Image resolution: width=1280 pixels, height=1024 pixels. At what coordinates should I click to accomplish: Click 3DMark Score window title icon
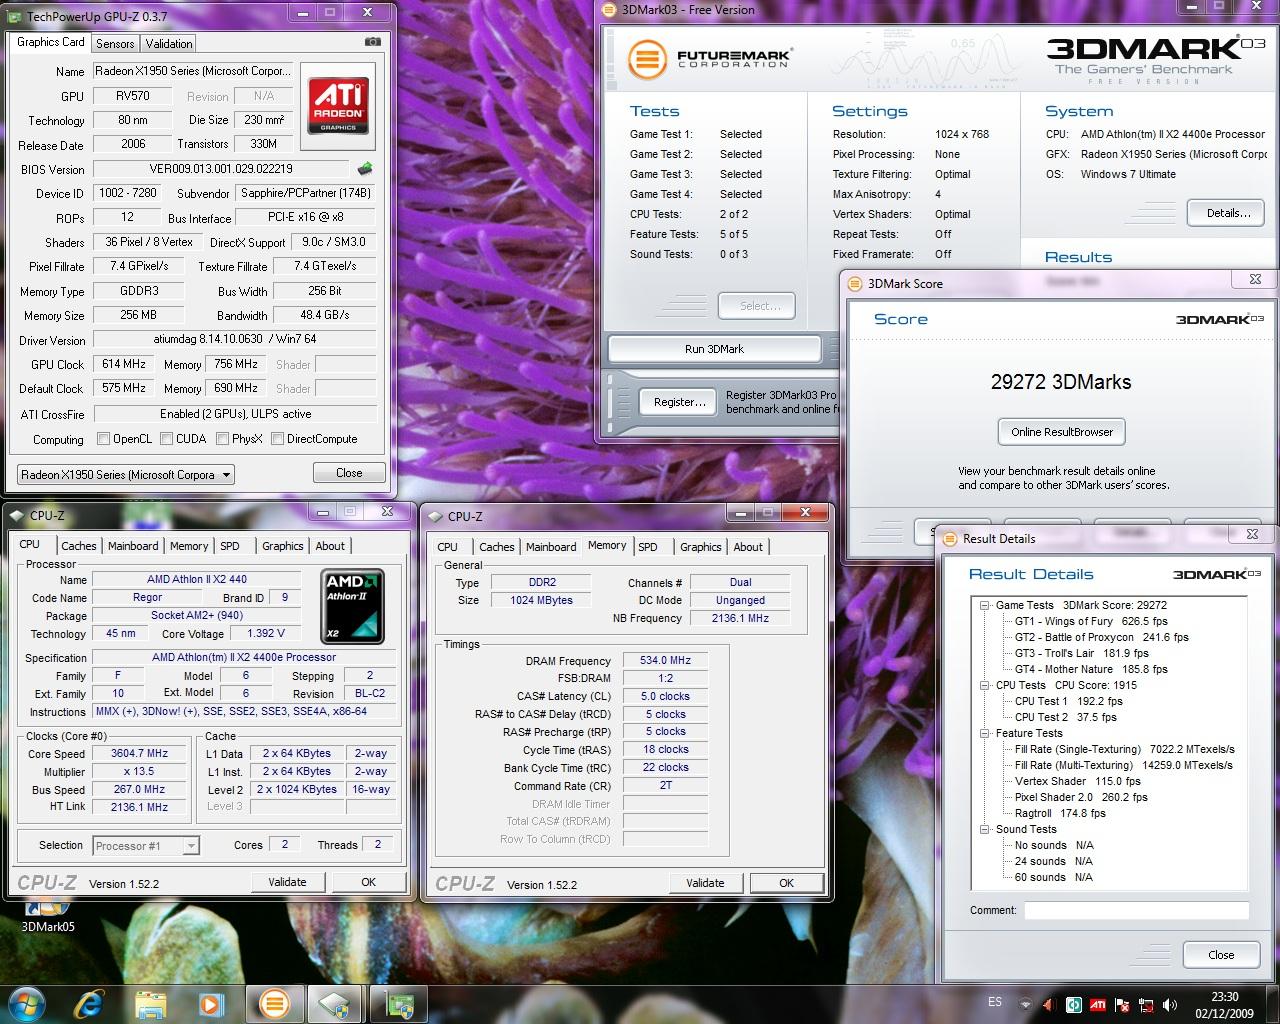tap(855, 283)
